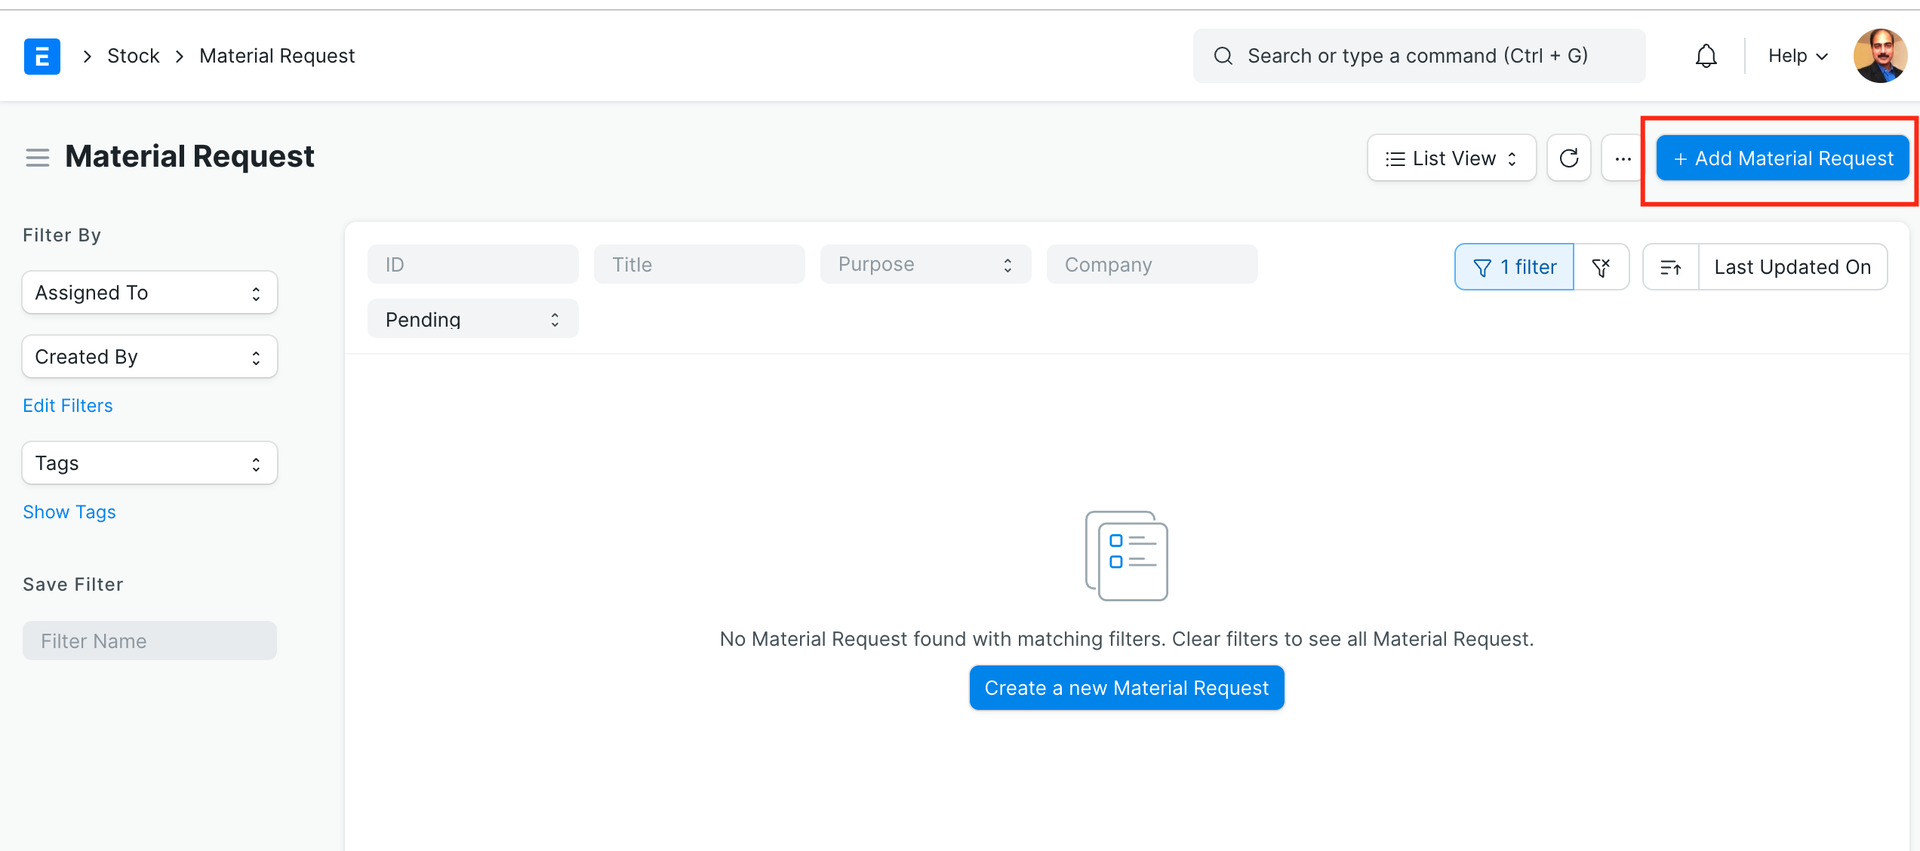Open the 1 filter button
The image size is (1920, 851).
1514,267
